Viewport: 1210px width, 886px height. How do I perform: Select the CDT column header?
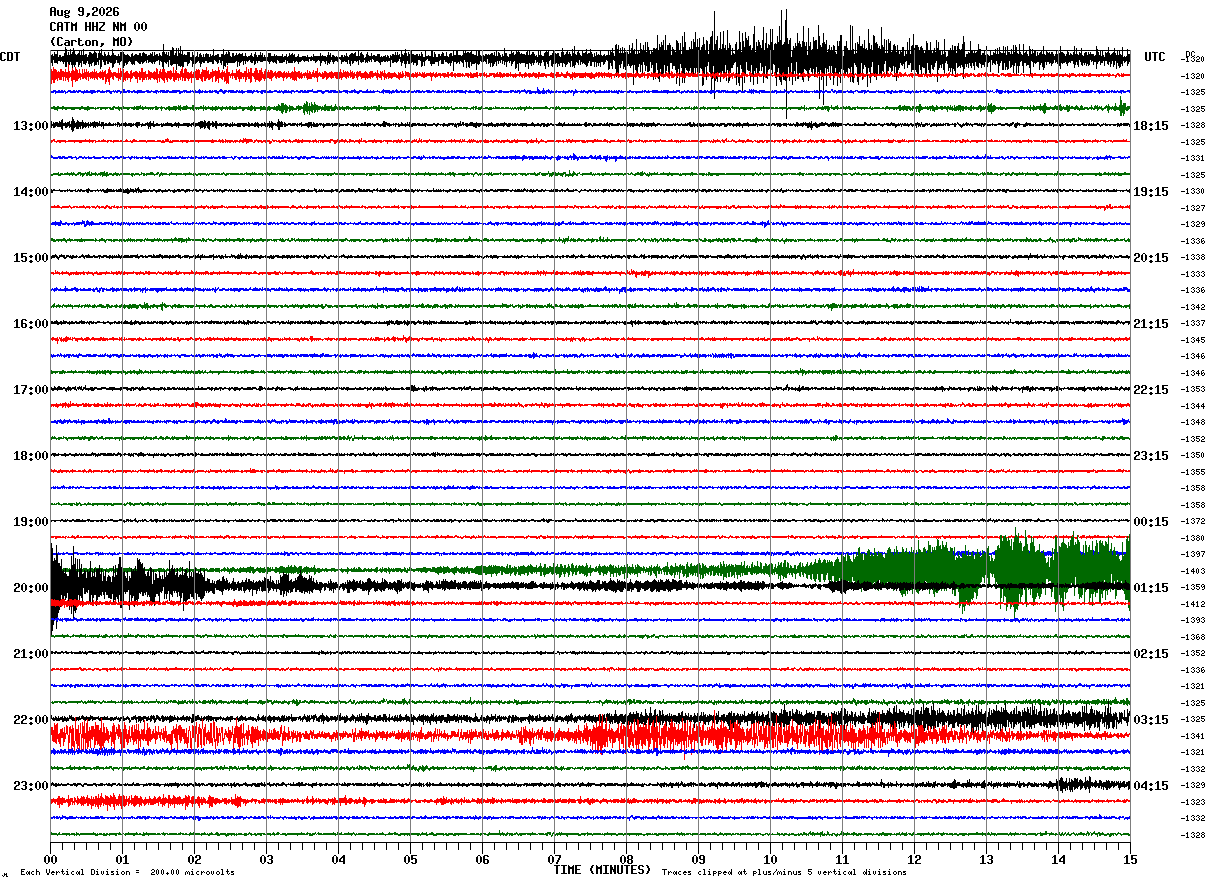(10, 57)
